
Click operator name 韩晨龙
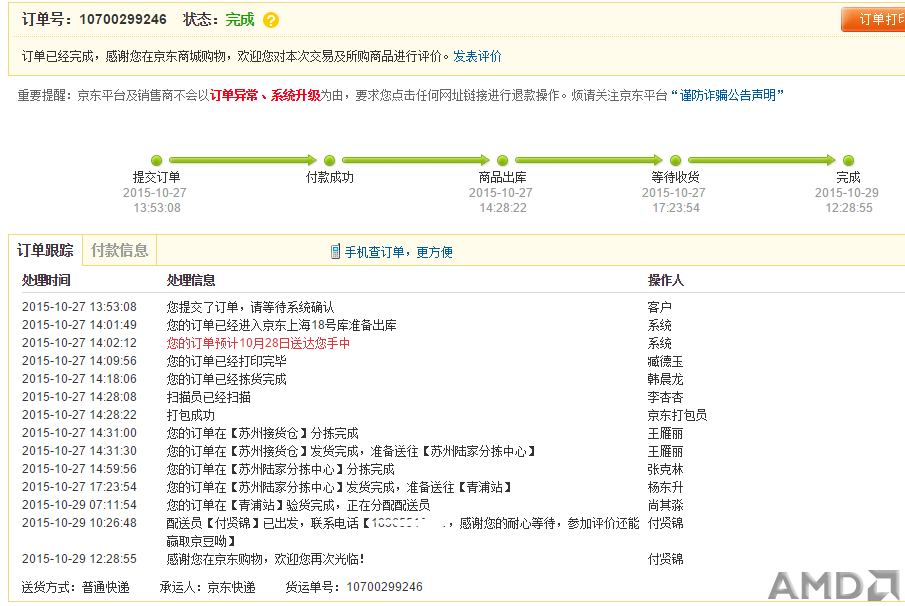(x=665, y=379)
